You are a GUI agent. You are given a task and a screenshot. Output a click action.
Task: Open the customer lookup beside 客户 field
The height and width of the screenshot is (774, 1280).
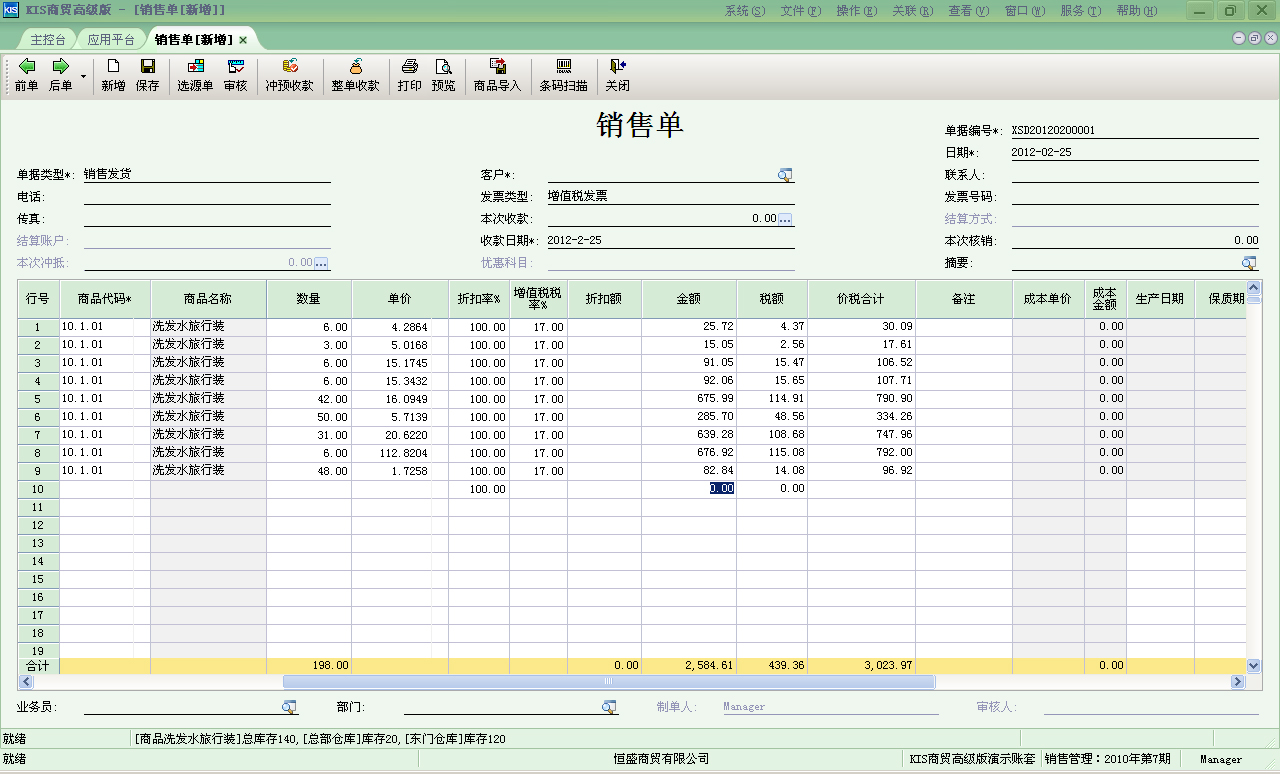[x=786, y=173]
